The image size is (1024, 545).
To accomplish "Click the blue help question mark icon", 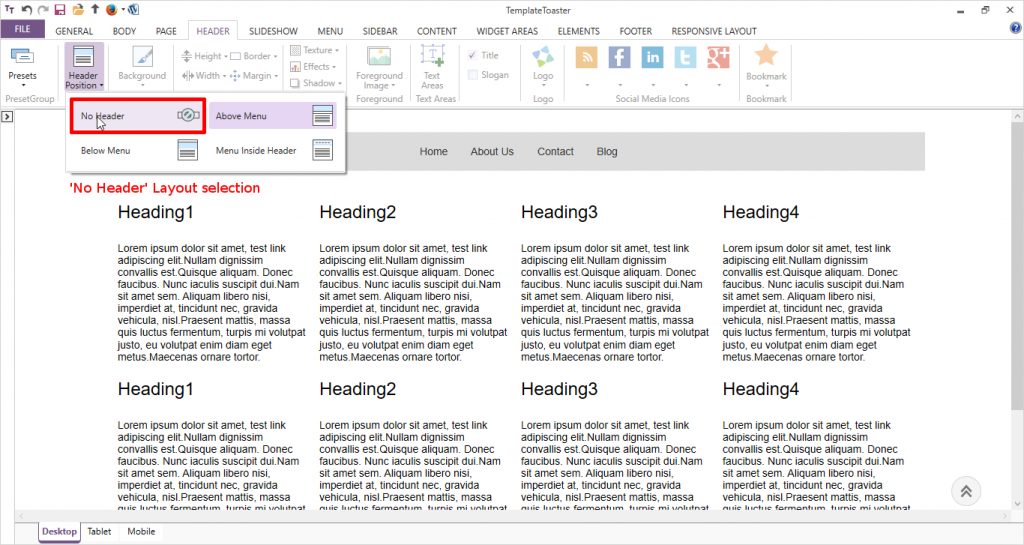I will coord(1015,29).
